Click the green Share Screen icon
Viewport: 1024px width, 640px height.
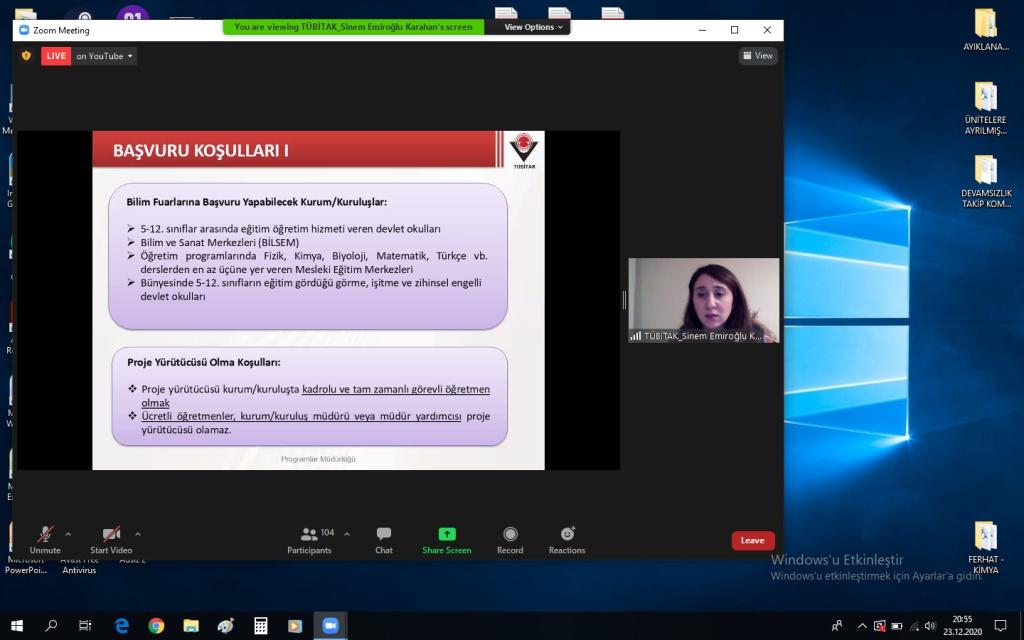click(447, 534)
